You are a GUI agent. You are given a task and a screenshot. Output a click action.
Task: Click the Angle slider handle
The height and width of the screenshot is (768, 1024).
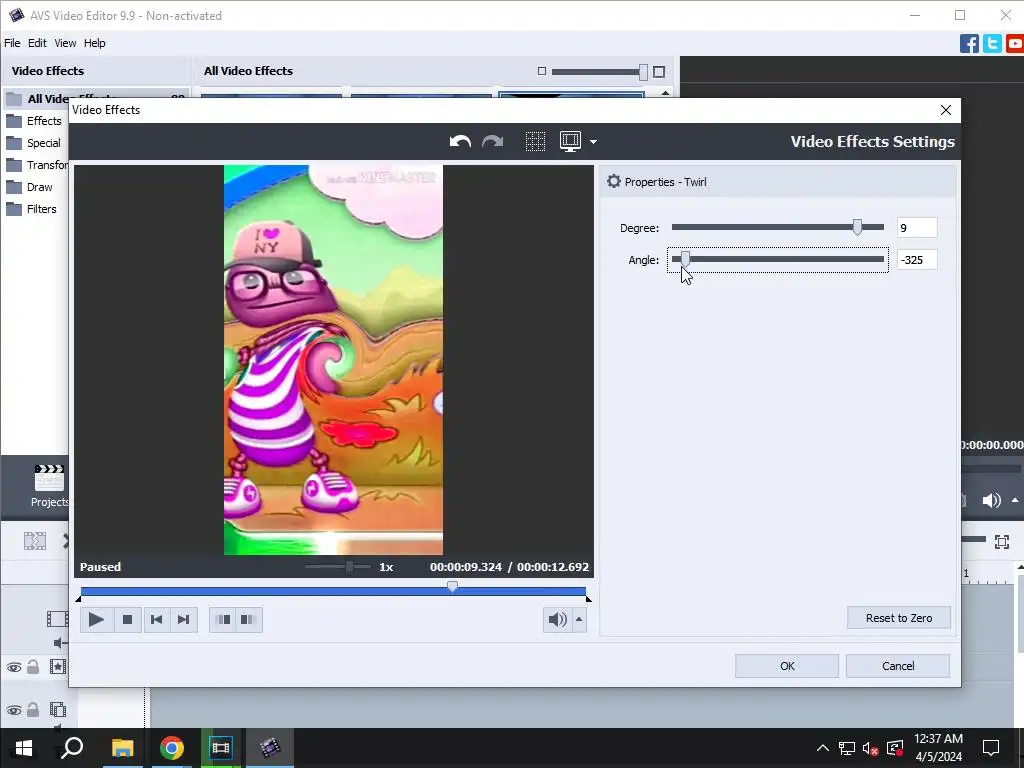point(685,259)
